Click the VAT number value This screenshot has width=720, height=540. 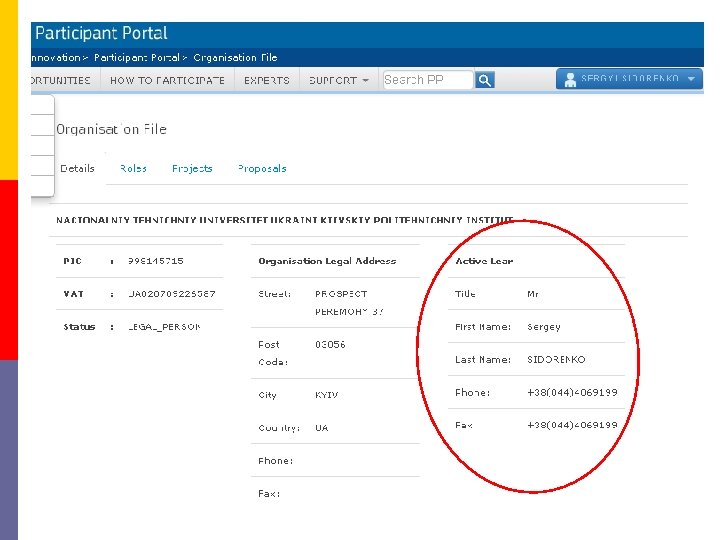coord(172,294)
